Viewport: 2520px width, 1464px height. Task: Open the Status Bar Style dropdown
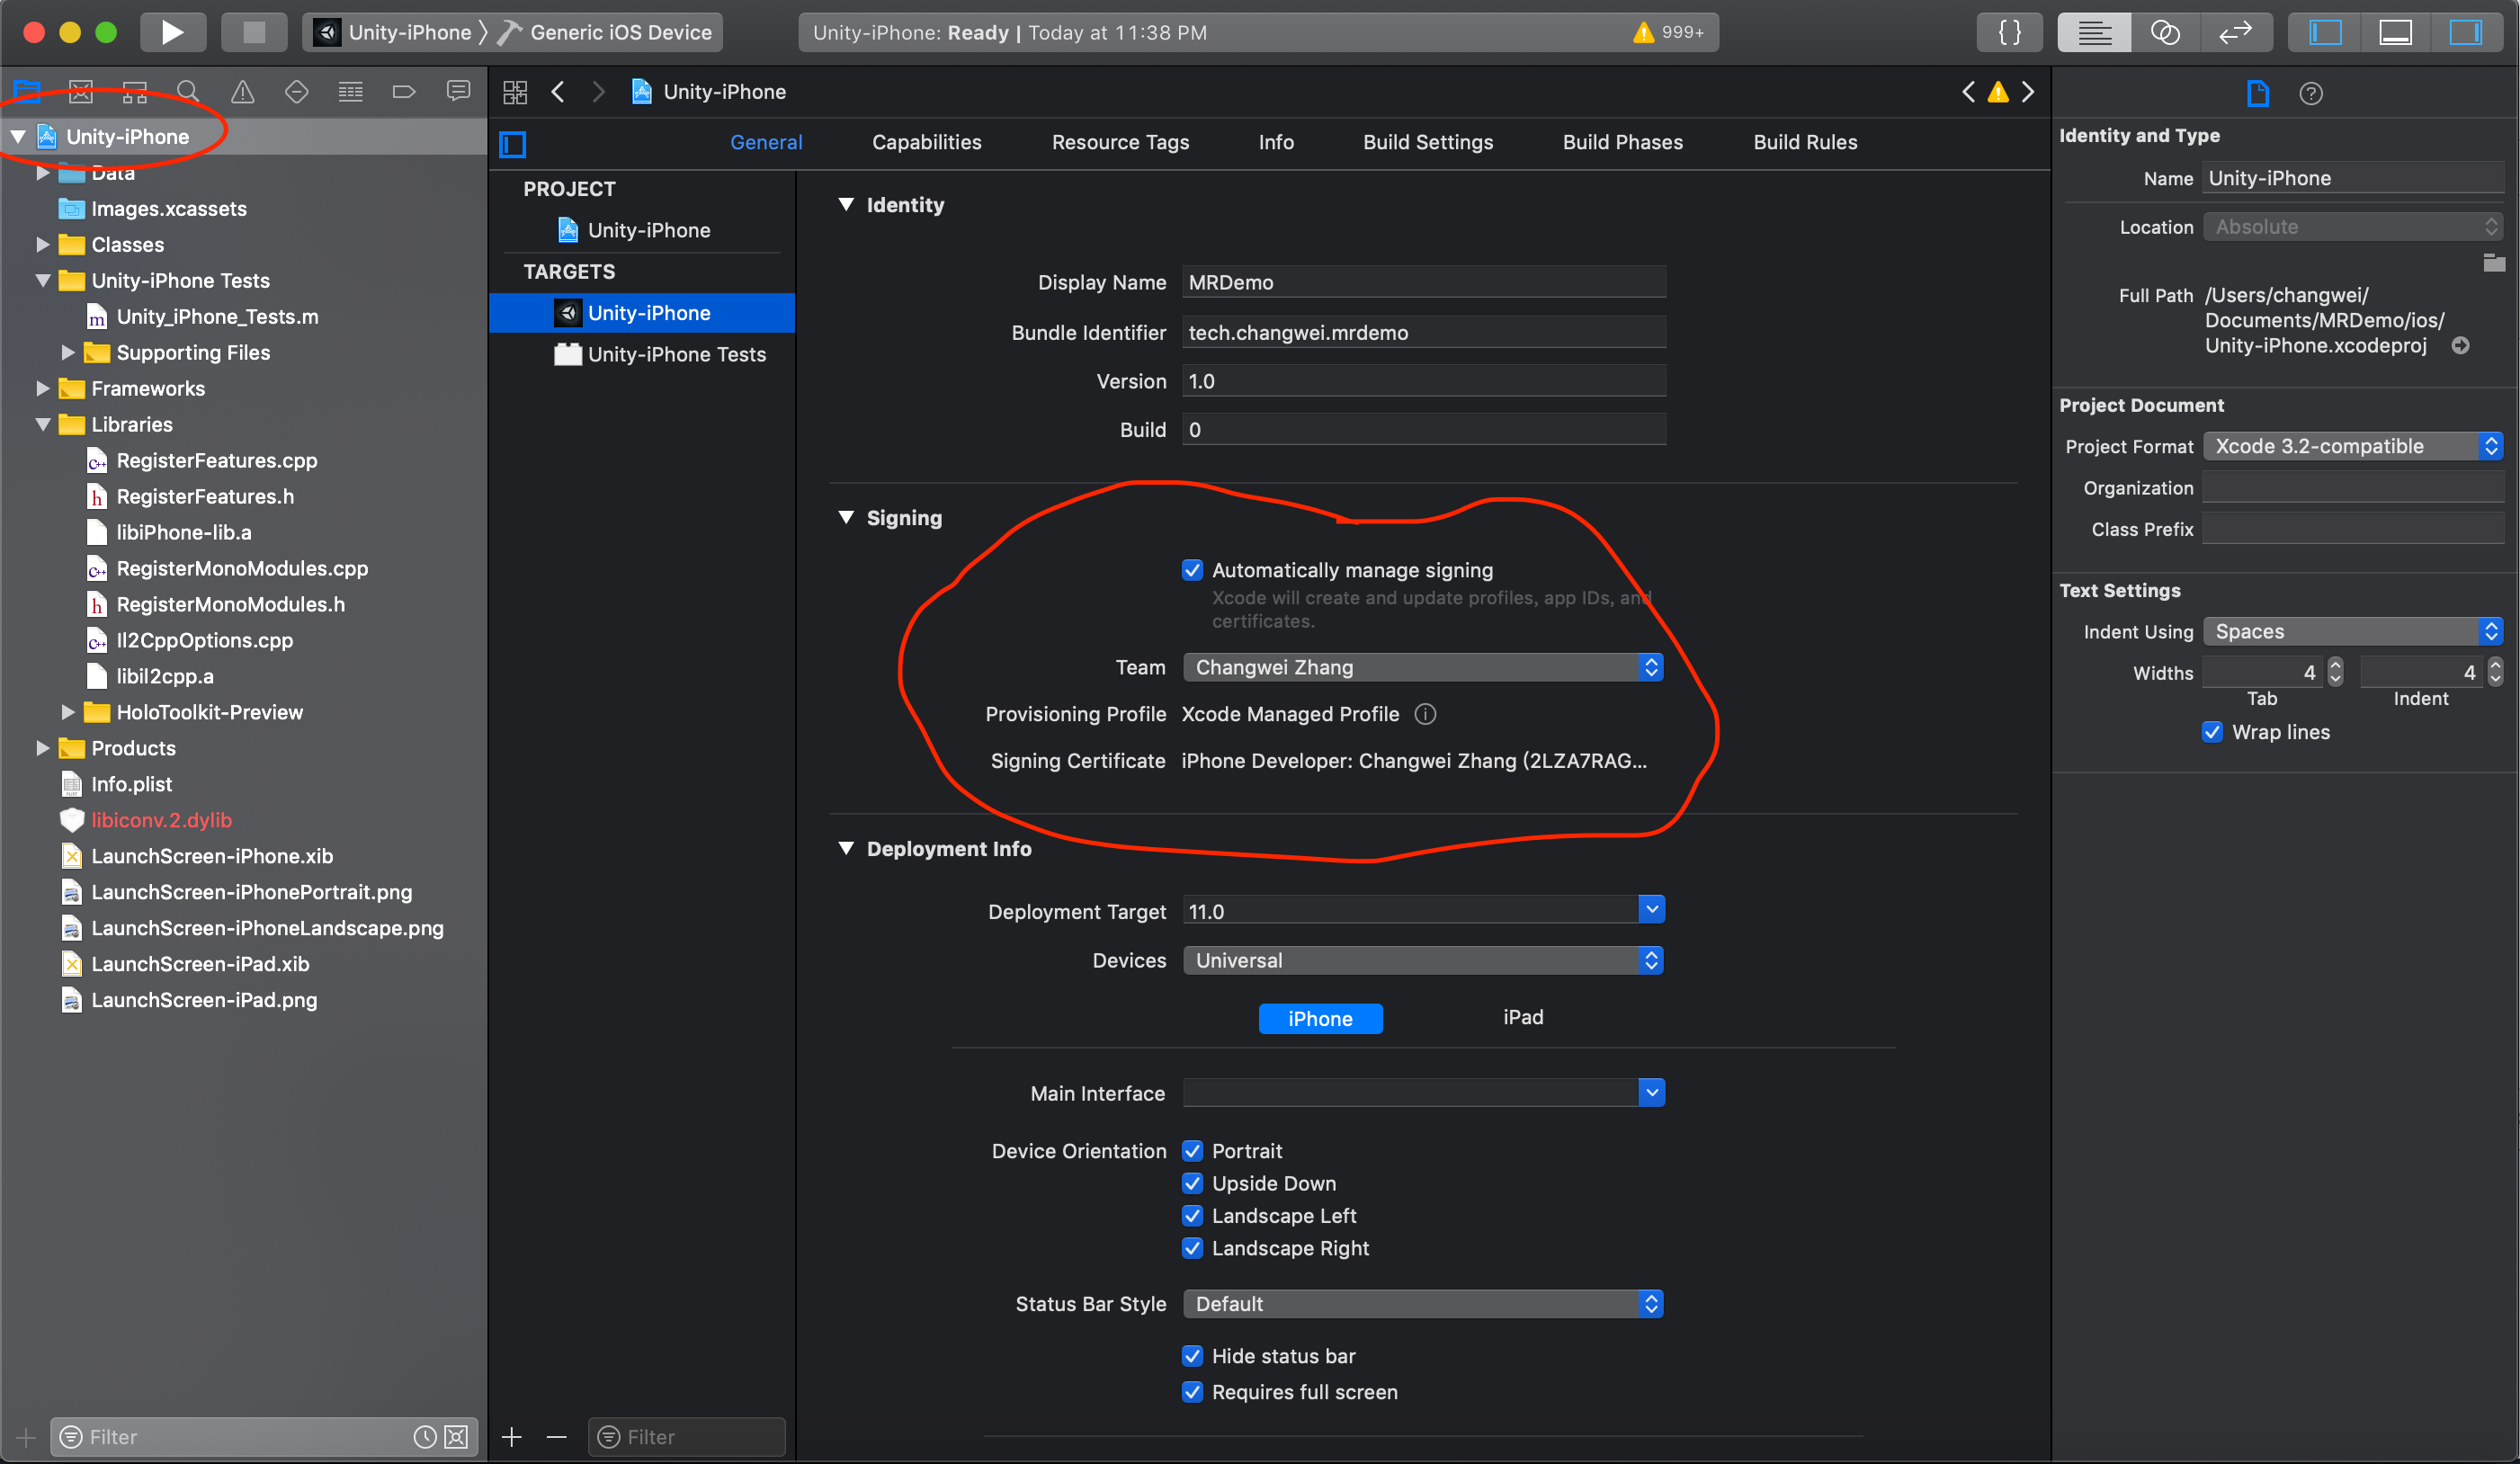[1423, 1304]
